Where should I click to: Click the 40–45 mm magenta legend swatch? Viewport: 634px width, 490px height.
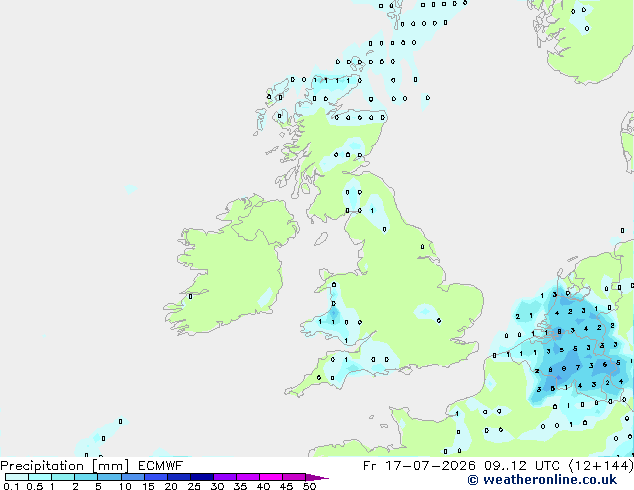click(x=271, y=477)
